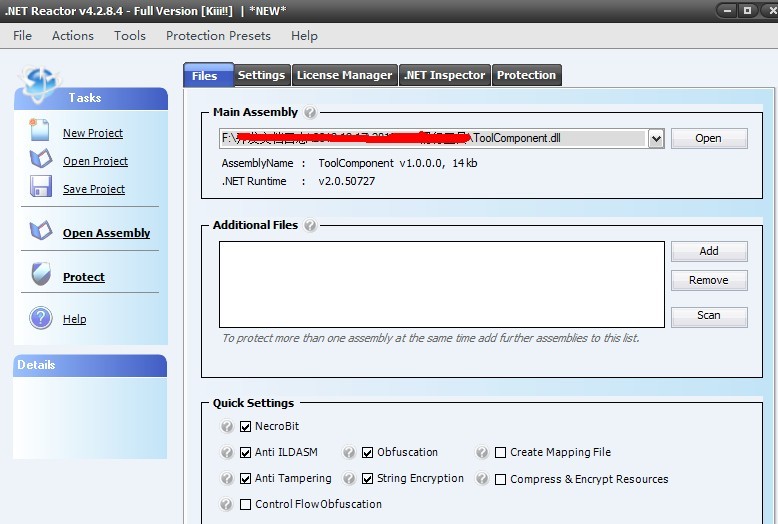Open the Protection Presets menu
Image resolution: width=778 pixels, height=524 pixels.
point(218,36)
